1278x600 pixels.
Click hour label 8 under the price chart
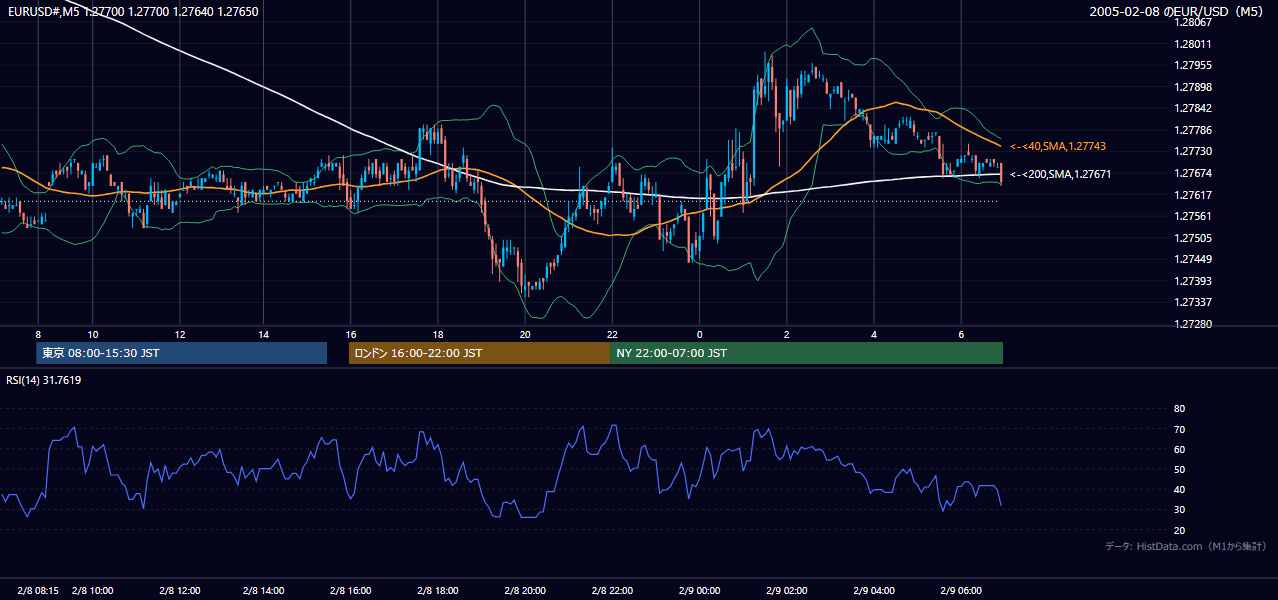pos(38,334)
